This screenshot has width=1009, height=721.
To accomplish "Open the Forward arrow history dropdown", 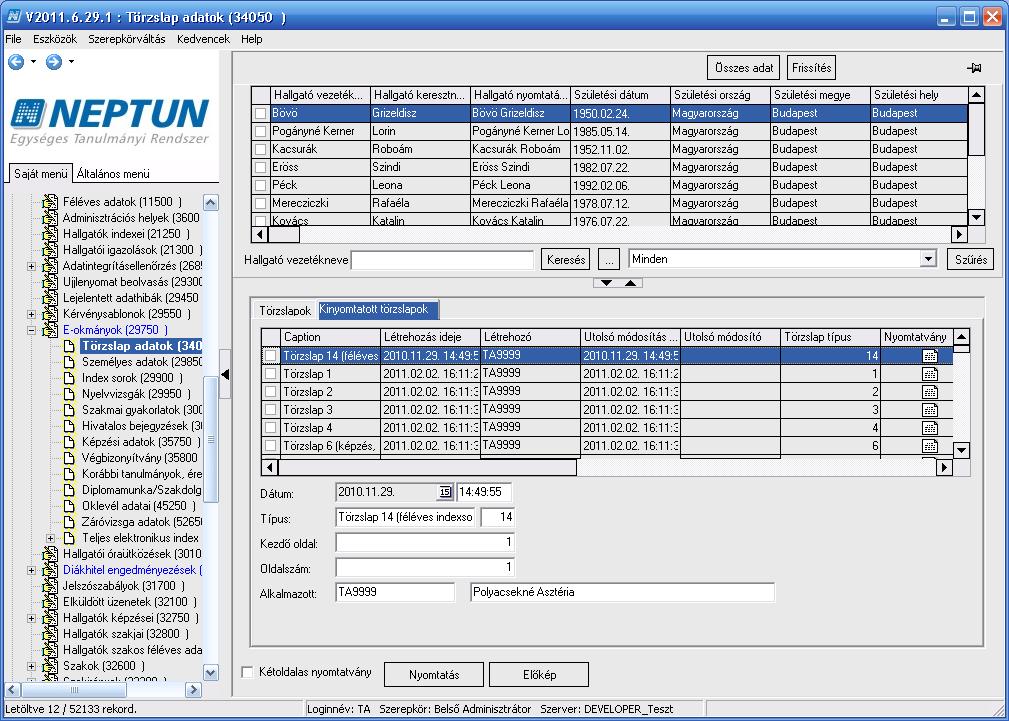I will 71,62.
